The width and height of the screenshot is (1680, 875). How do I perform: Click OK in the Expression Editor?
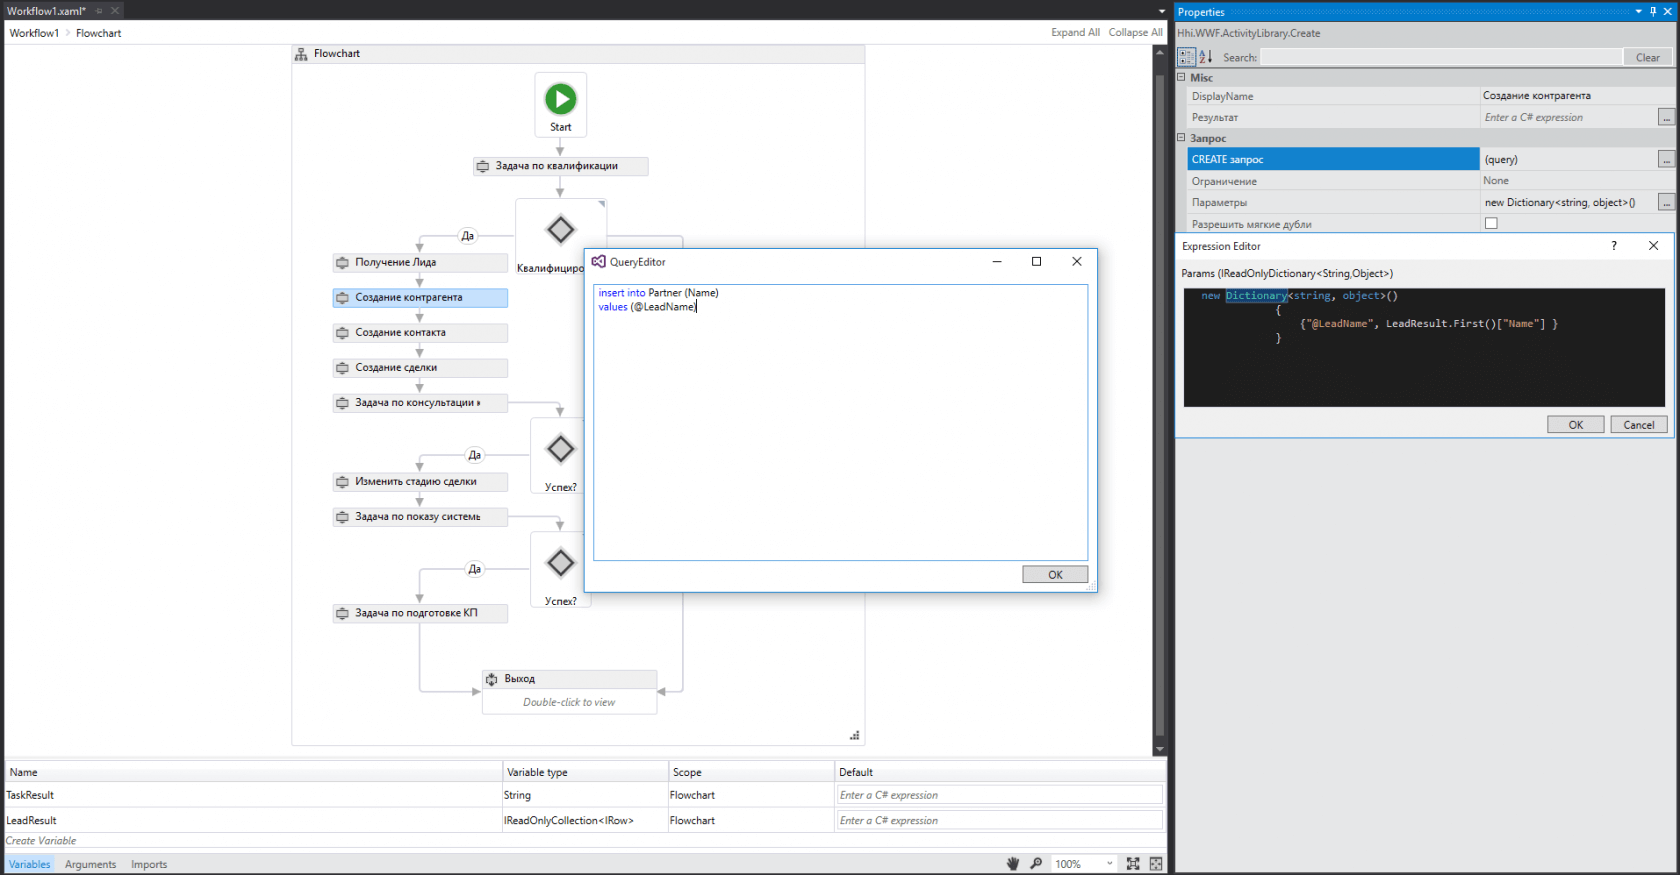click(x=1576, y=425)
